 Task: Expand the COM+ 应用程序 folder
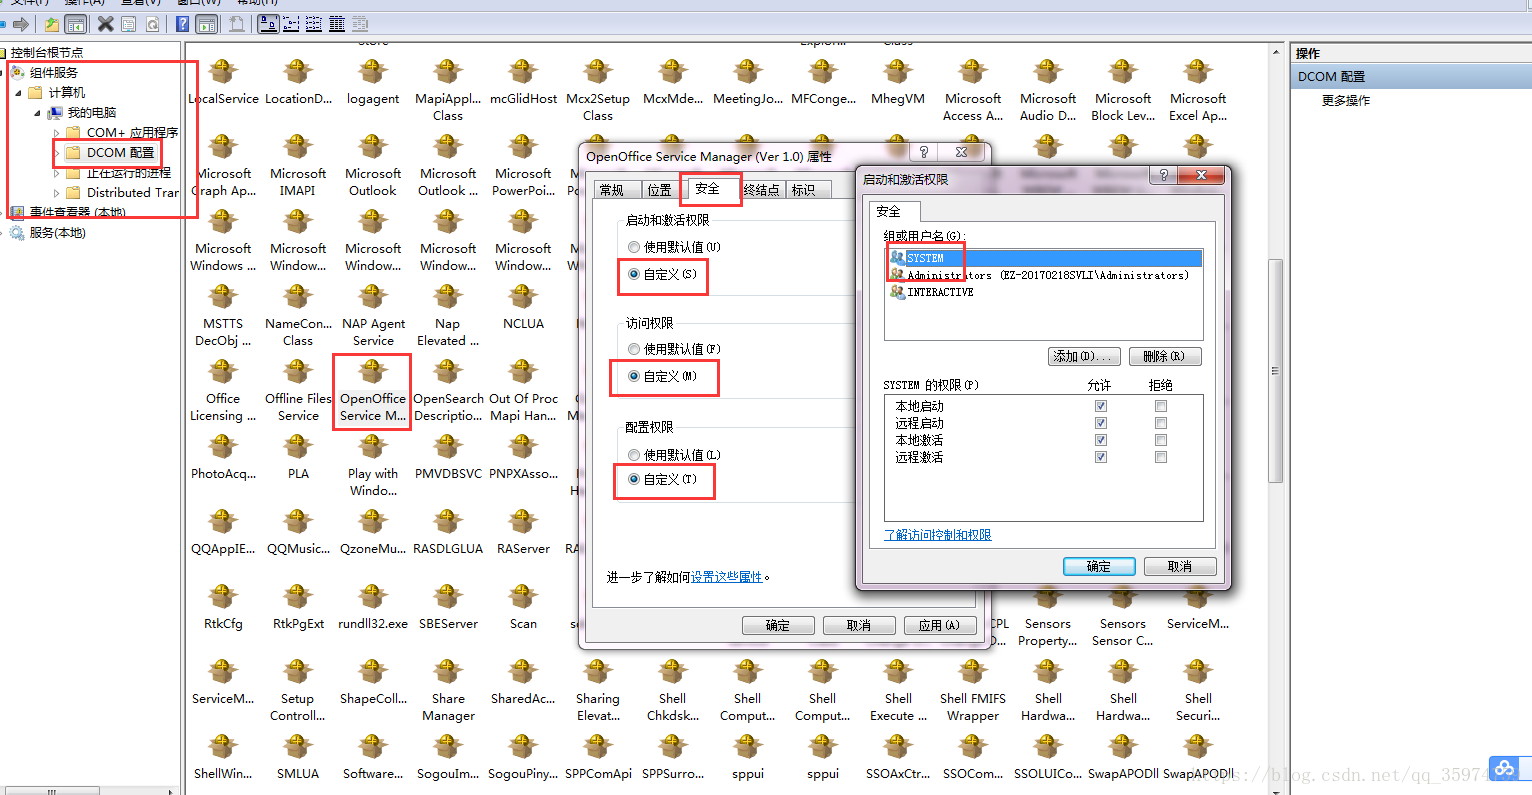pos(56,133)
